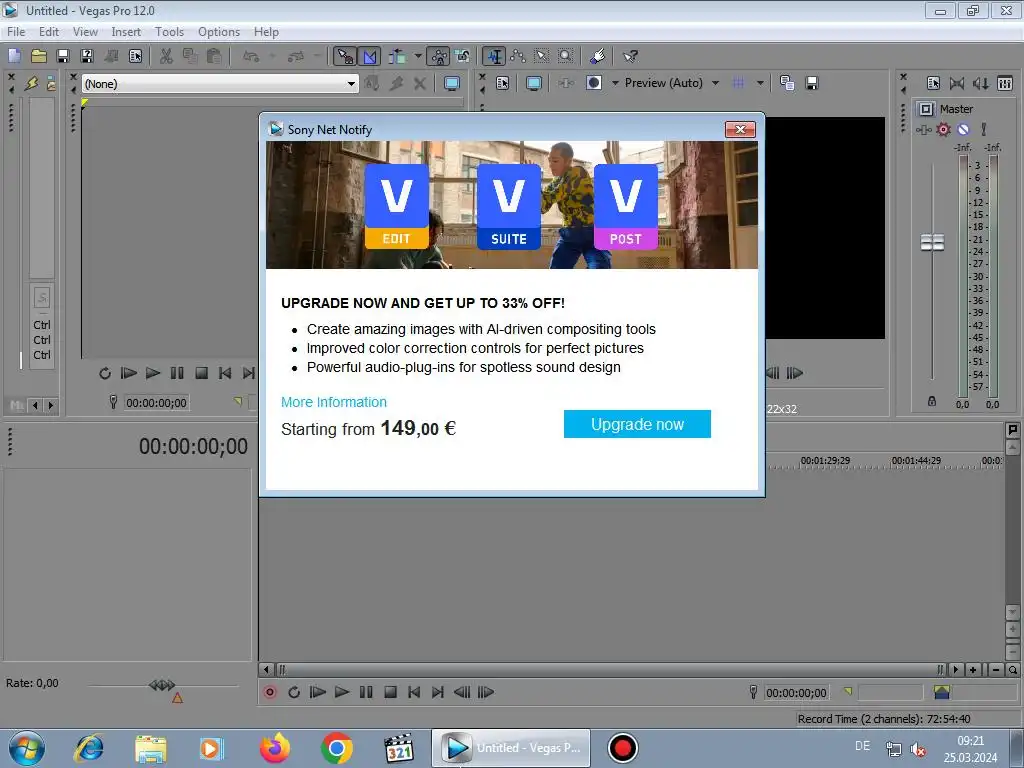Screen dimensions: 1024x768
Task: Save the project with the floppy icon
Action: click(63, 56)
